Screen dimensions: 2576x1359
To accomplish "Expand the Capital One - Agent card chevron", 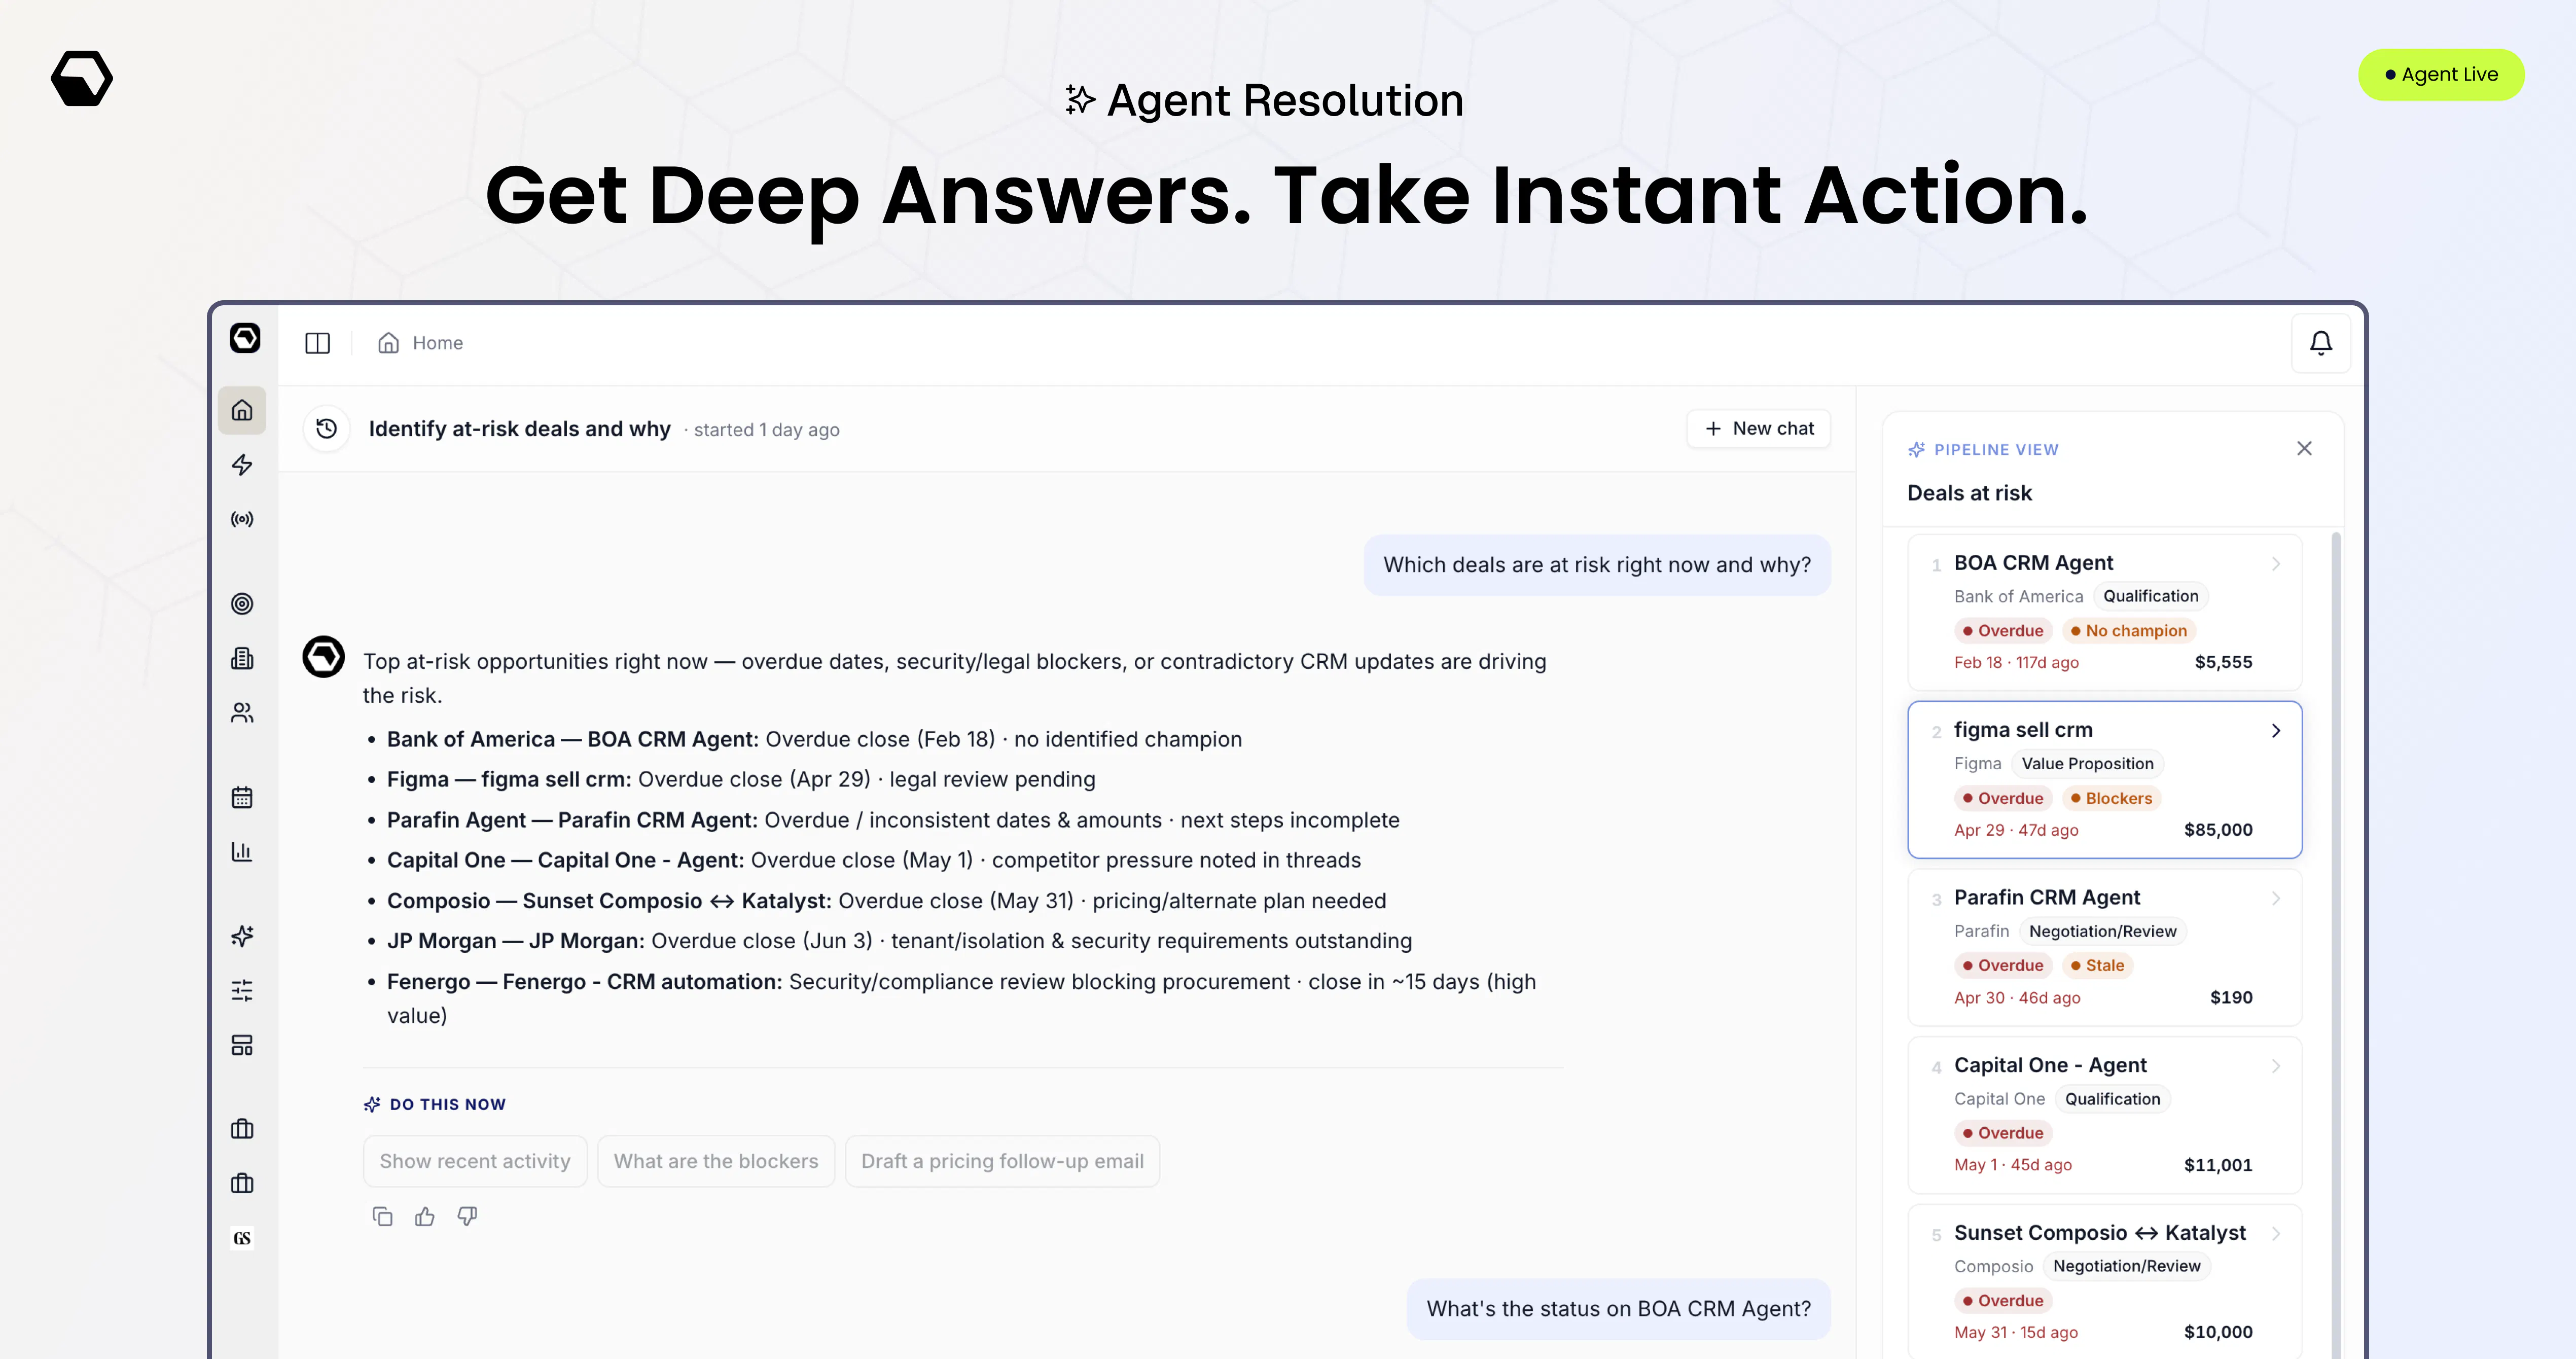I will [2276, 1066].
